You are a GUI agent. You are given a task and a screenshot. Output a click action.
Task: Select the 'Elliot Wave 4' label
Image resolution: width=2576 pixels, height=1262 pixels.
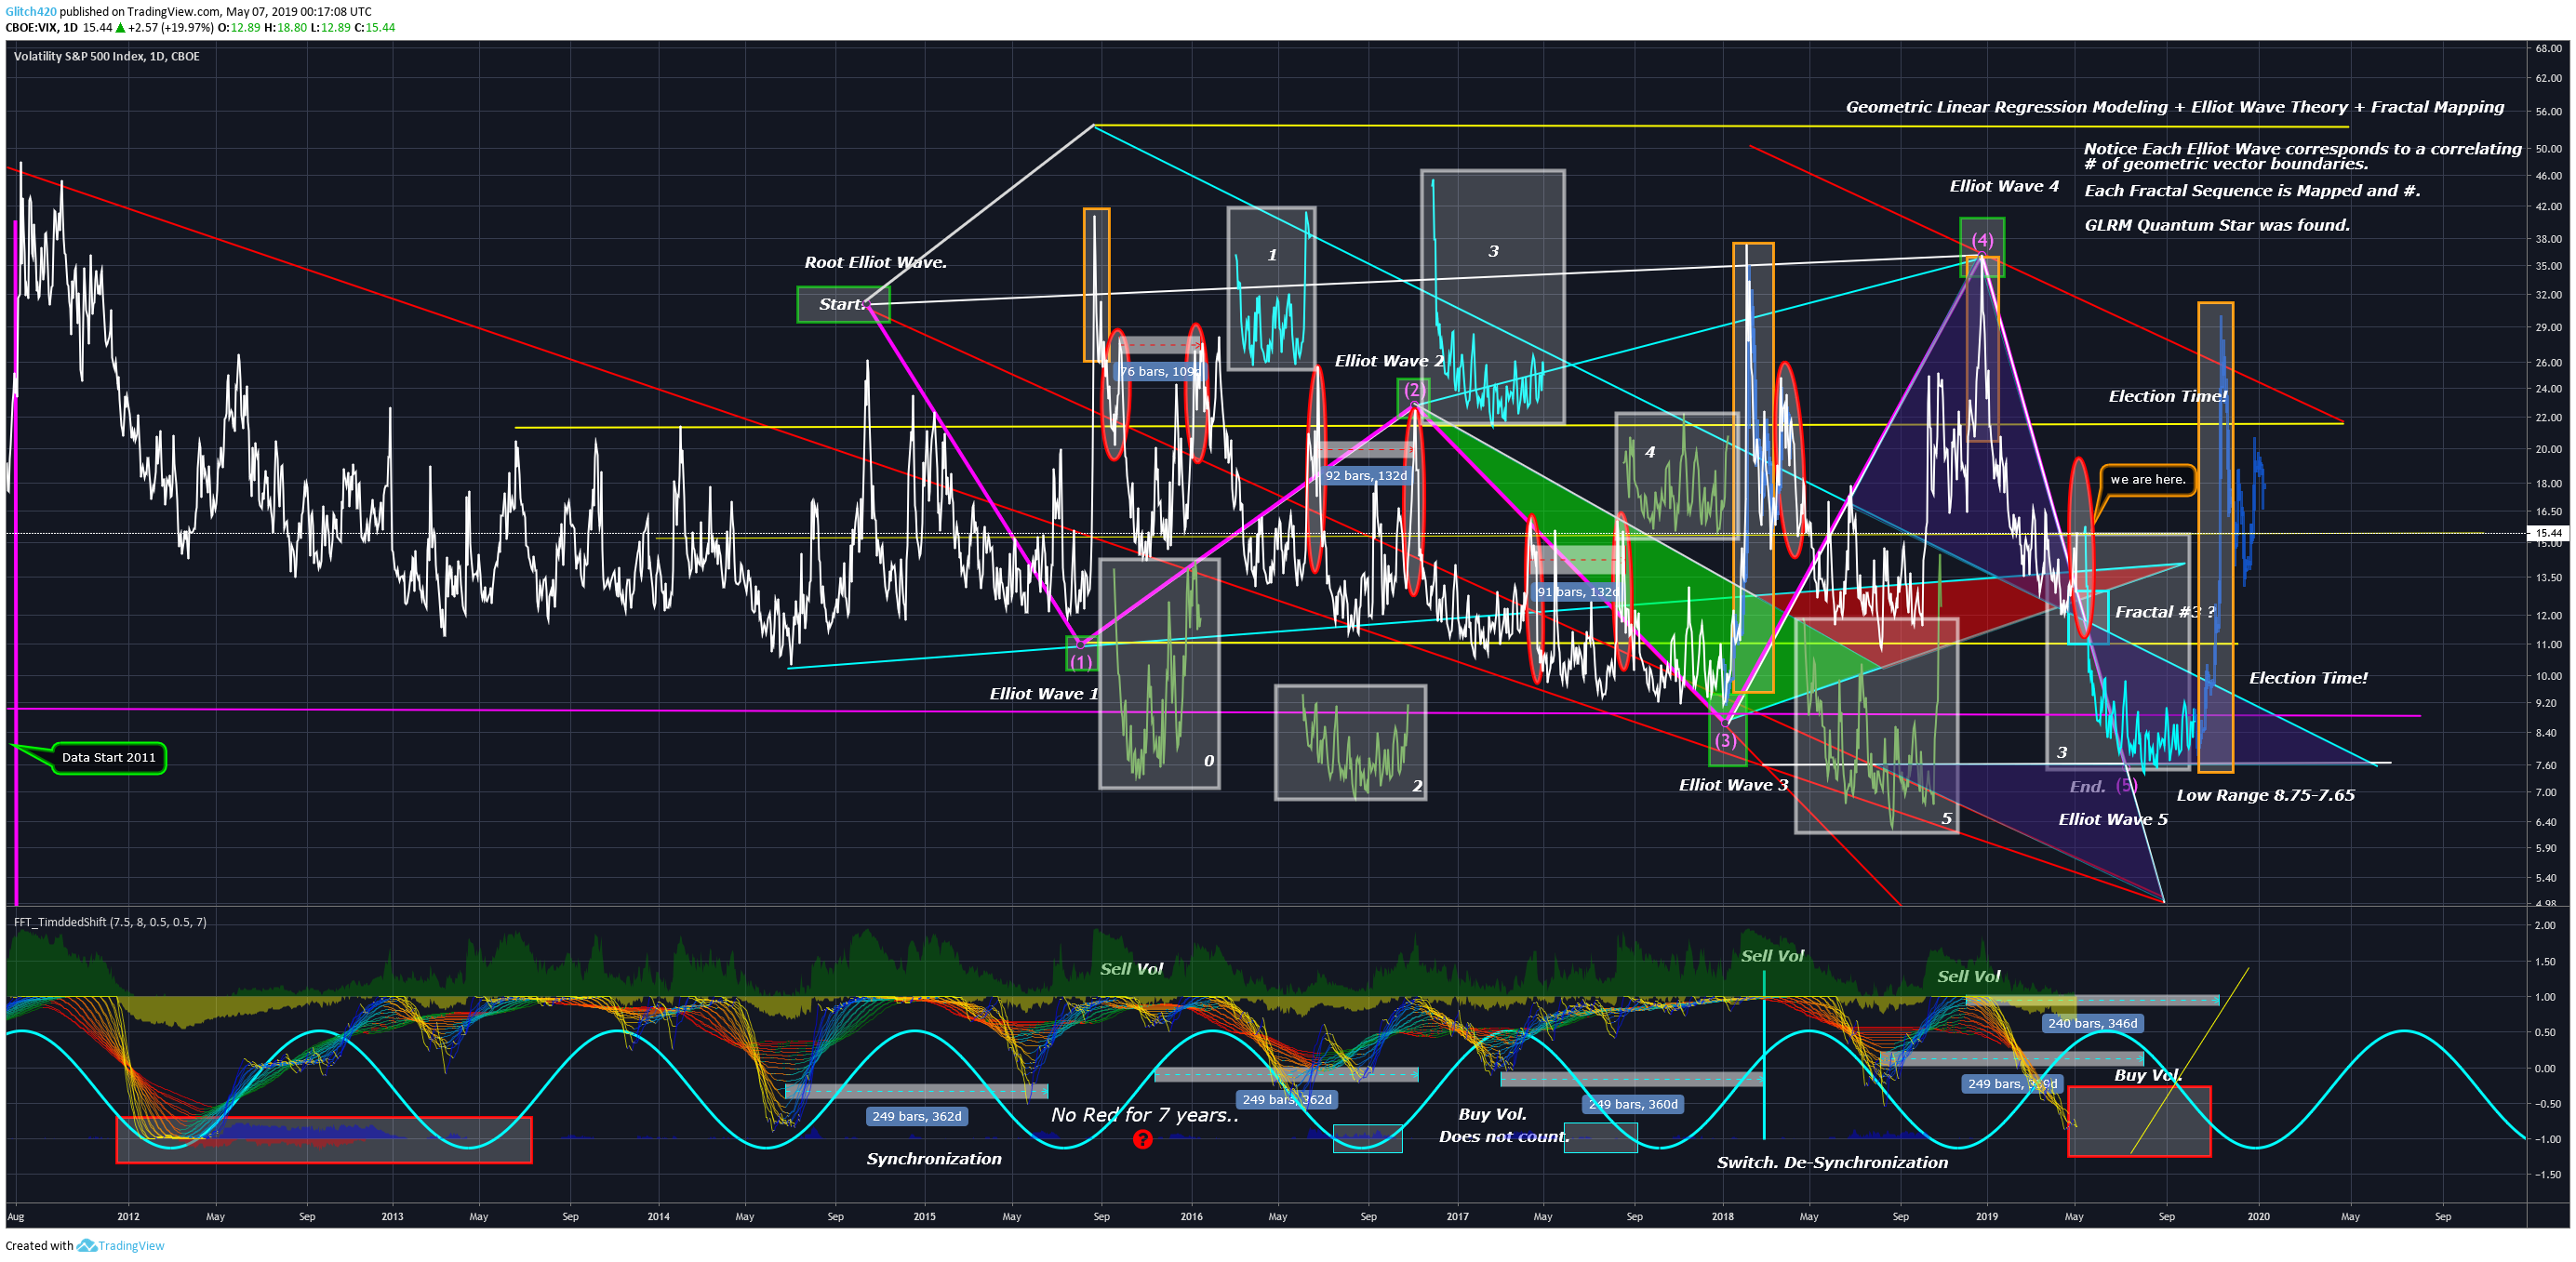(x=2004, y=186)
